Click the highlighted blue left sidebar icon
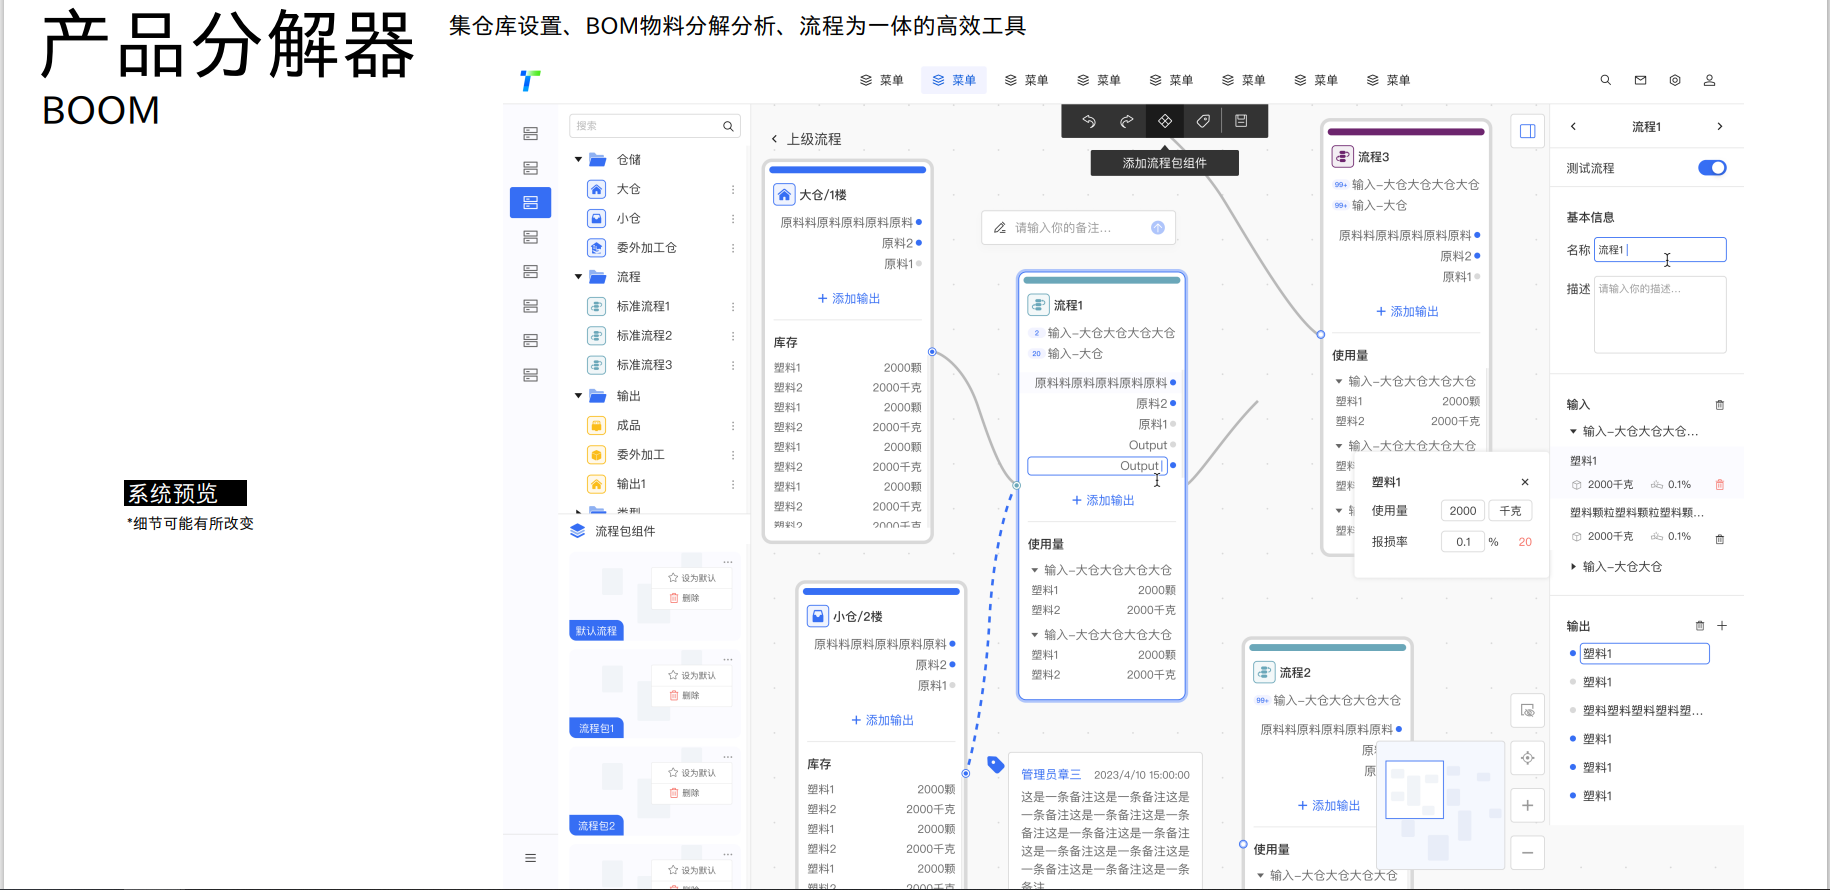 click(530, 203)
